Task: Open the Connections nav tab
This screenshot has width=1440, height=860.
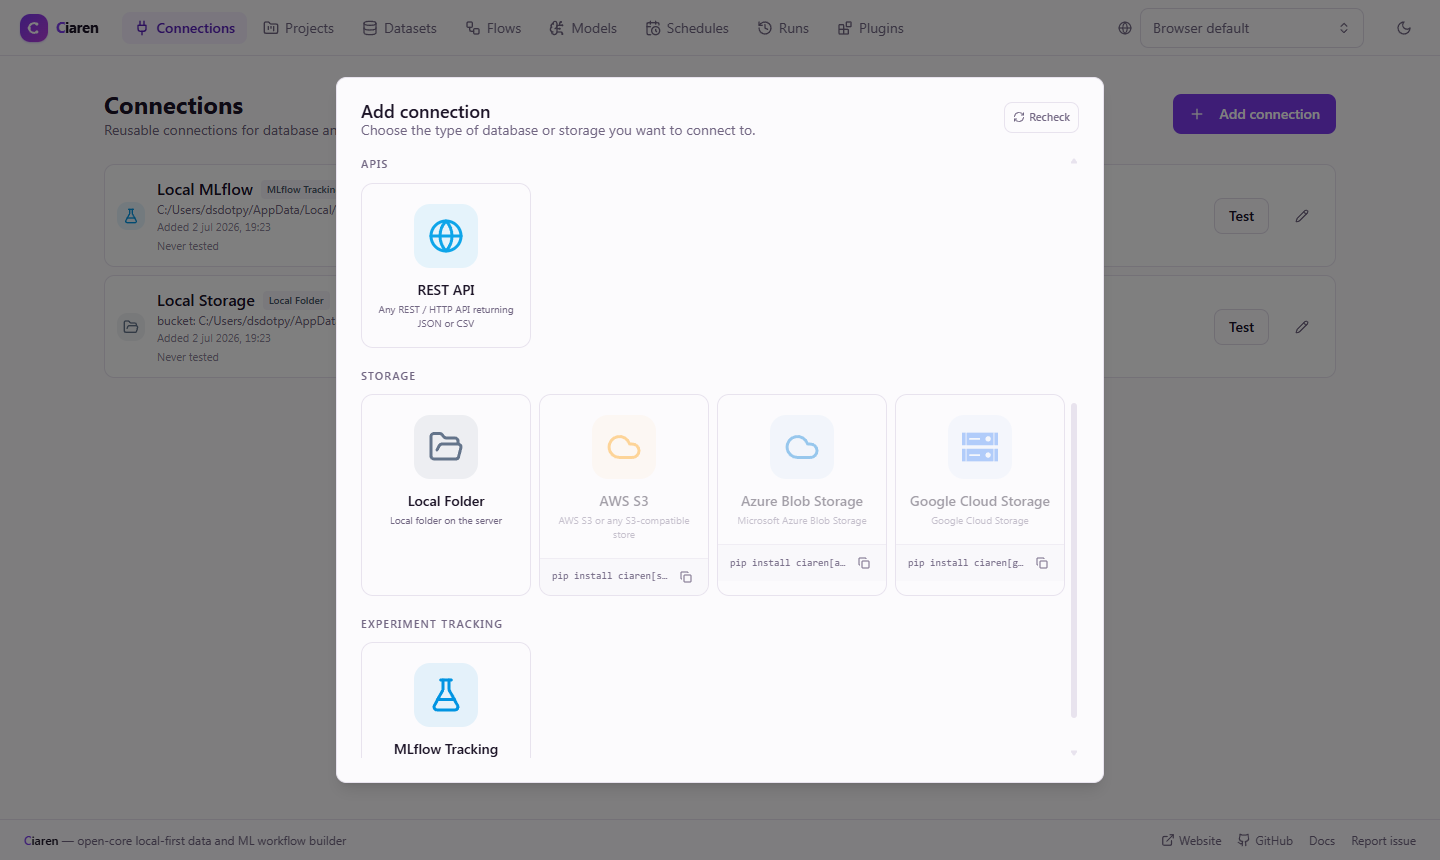Action: coord(185,28)
